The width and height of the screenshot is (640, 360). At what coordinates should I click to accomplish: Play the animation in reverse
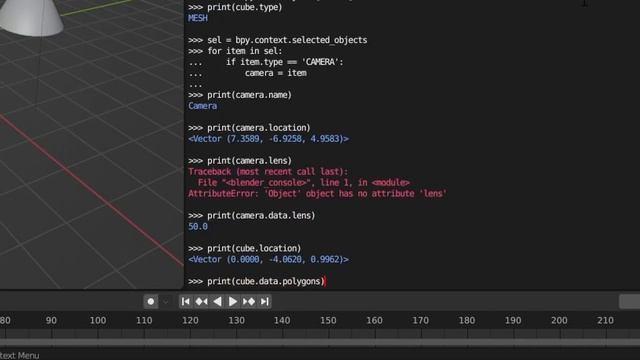217,302
